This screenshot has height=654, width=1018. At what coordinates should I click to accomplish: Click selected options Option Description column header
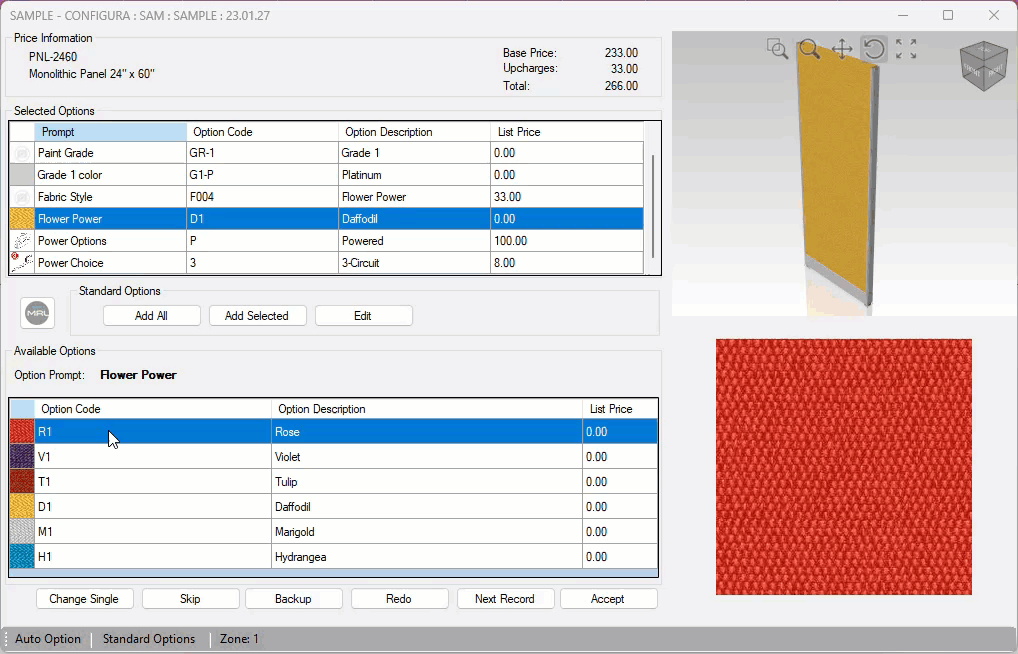414,132
